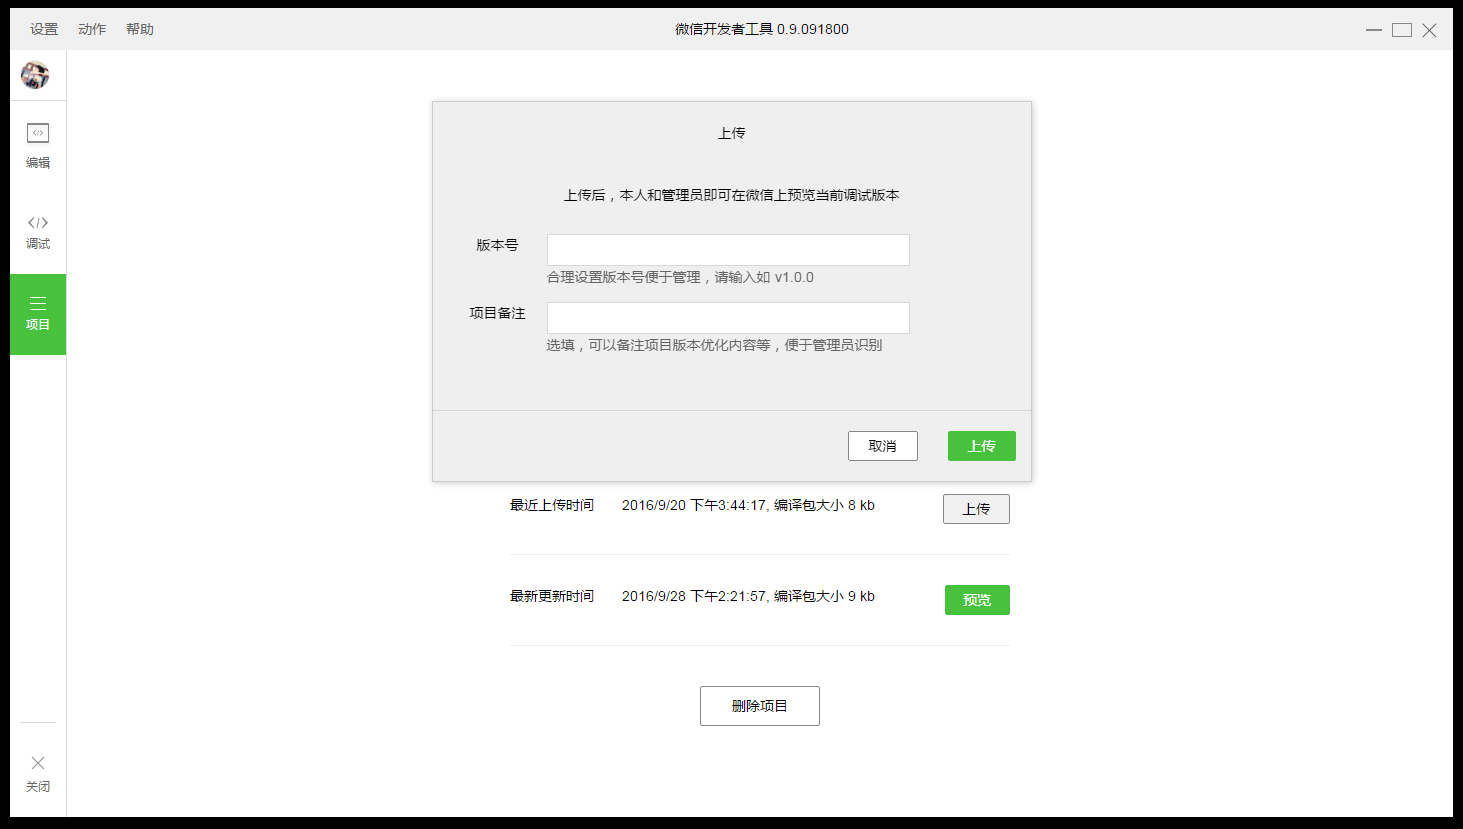The image size is (1463, 829).
Task: Minimize the developer tools window
Action: click(x=1373, y=30)
